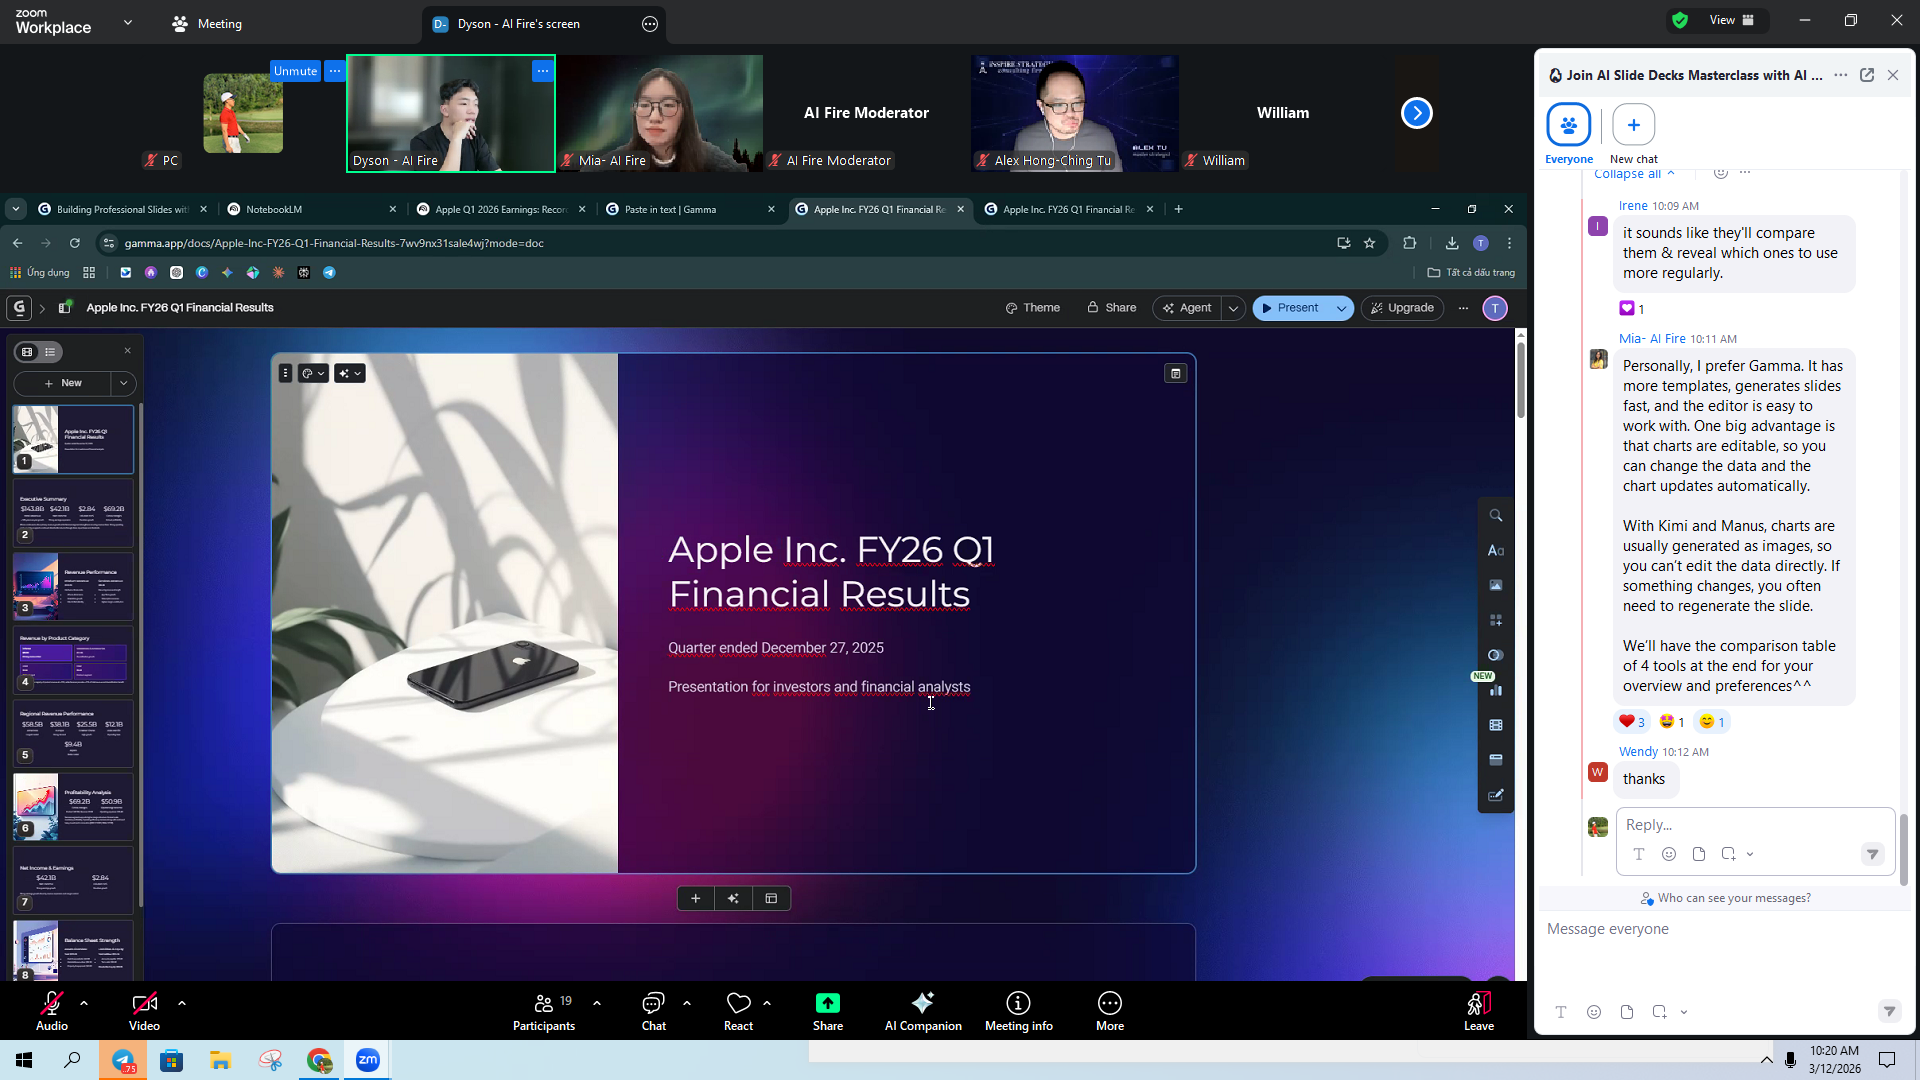
Task: Insert an emoji in the chat reply box
Action: point(1668,855)
